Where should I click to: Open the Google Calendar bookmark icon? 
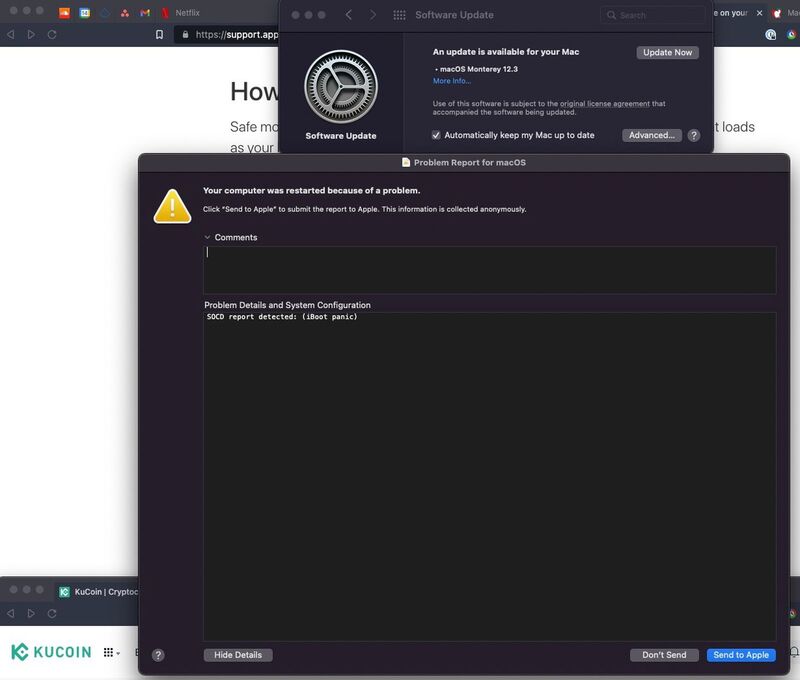pos(85,13)
